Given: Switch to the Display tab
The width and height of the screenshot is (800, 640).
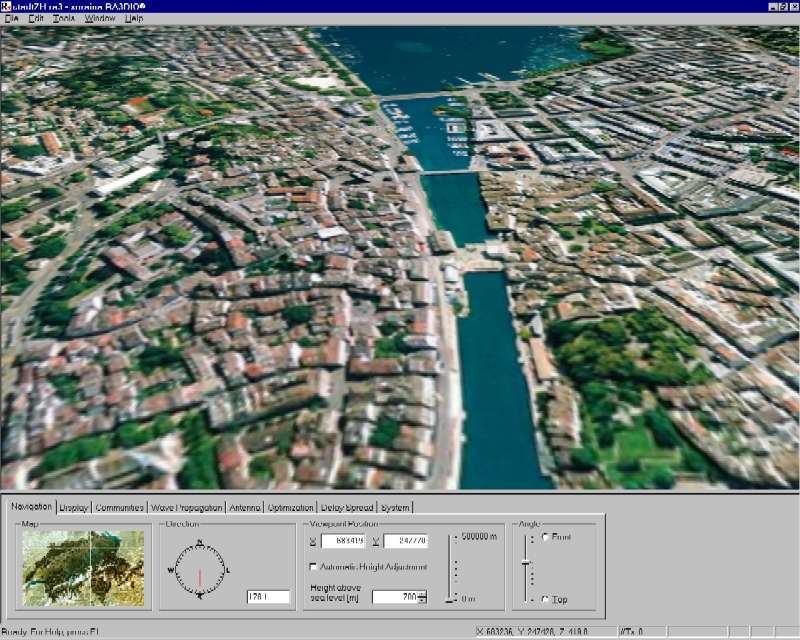Looking at the screenshot, I should [74, 508].
